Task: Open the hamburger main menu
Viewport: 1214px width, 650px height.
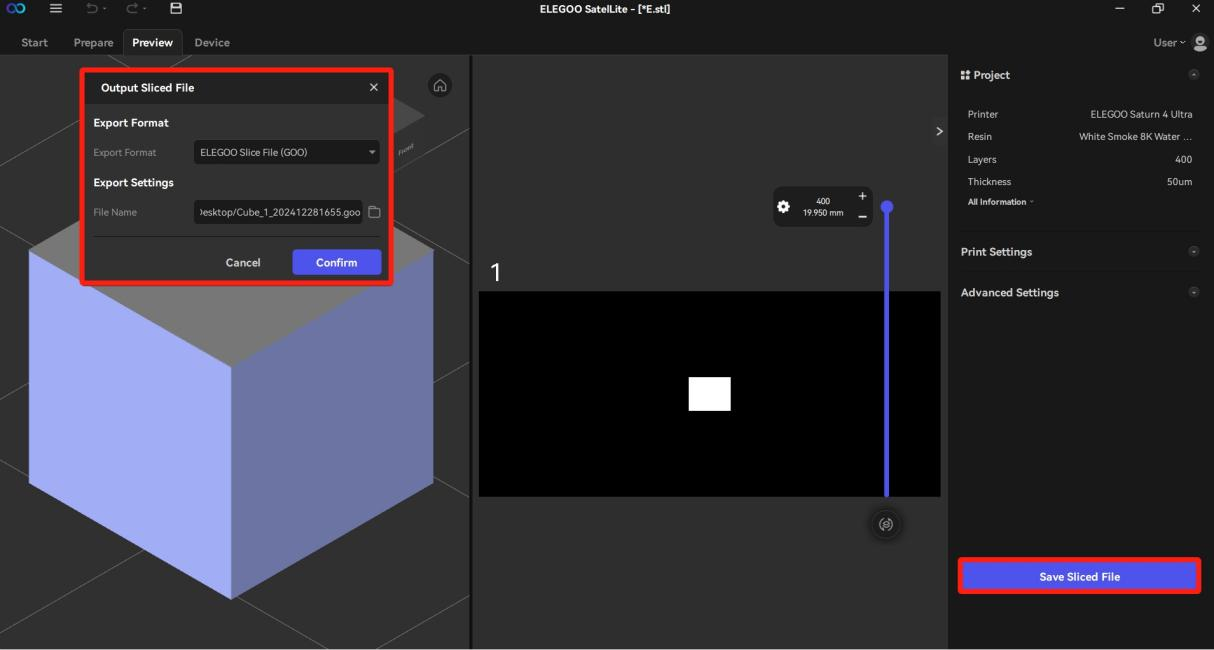Action: 57,10
